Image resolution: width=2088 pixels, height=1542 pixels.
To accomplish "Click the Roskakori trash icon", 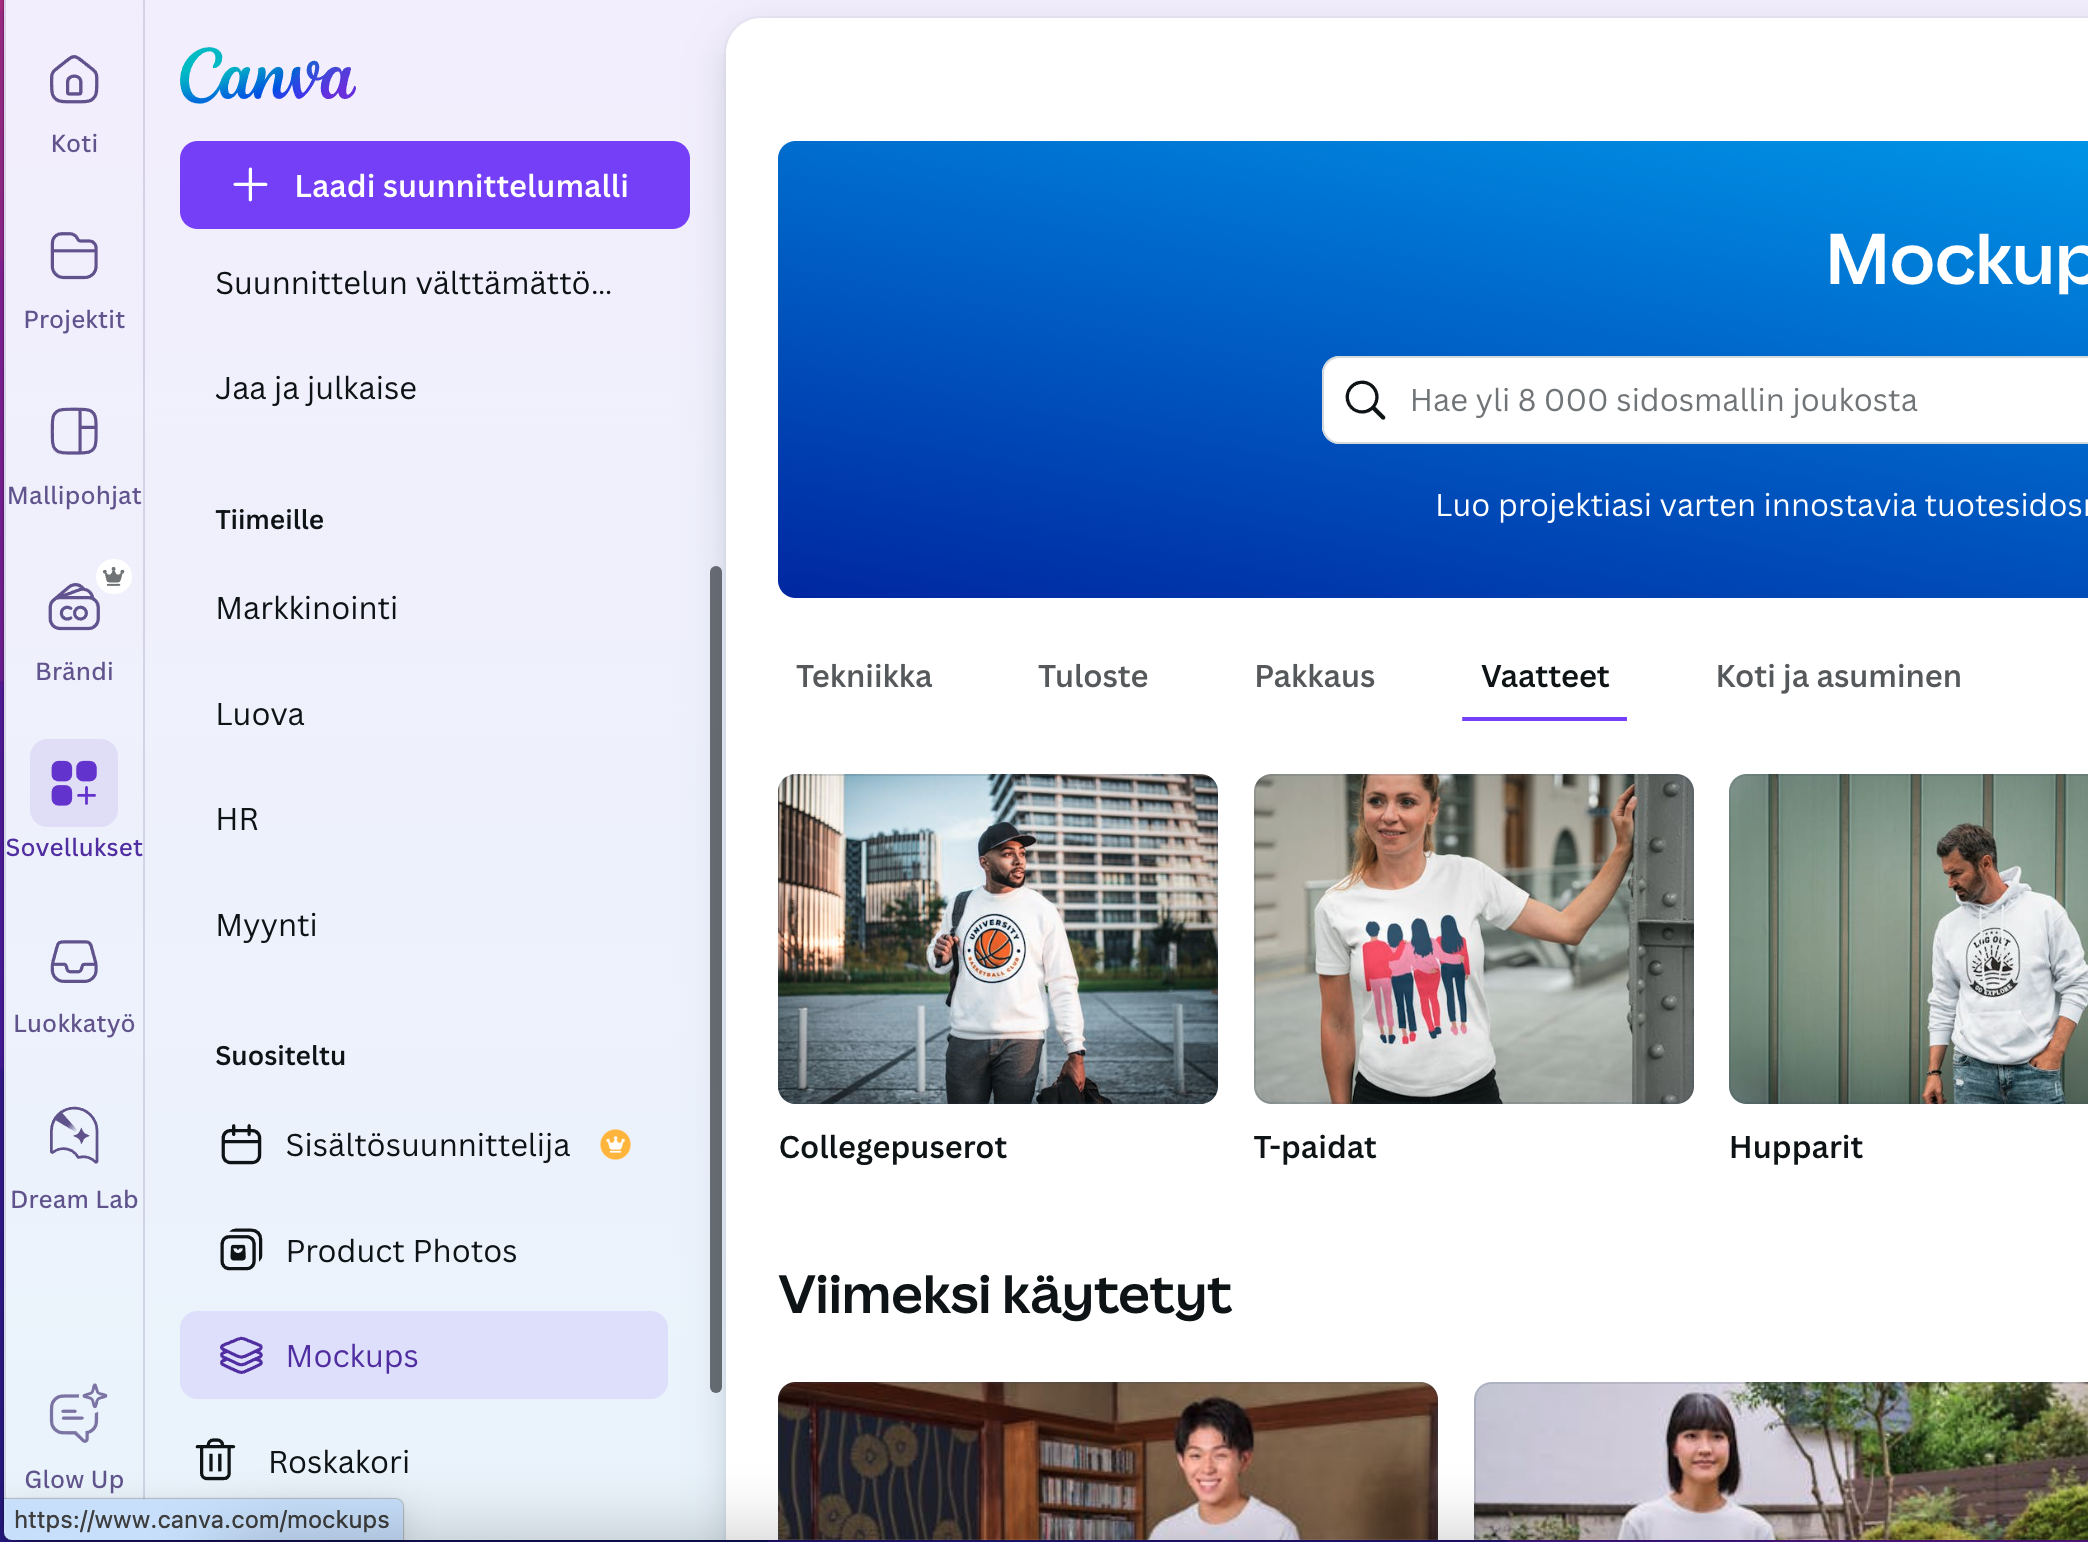I will [x=215, y=1460].
